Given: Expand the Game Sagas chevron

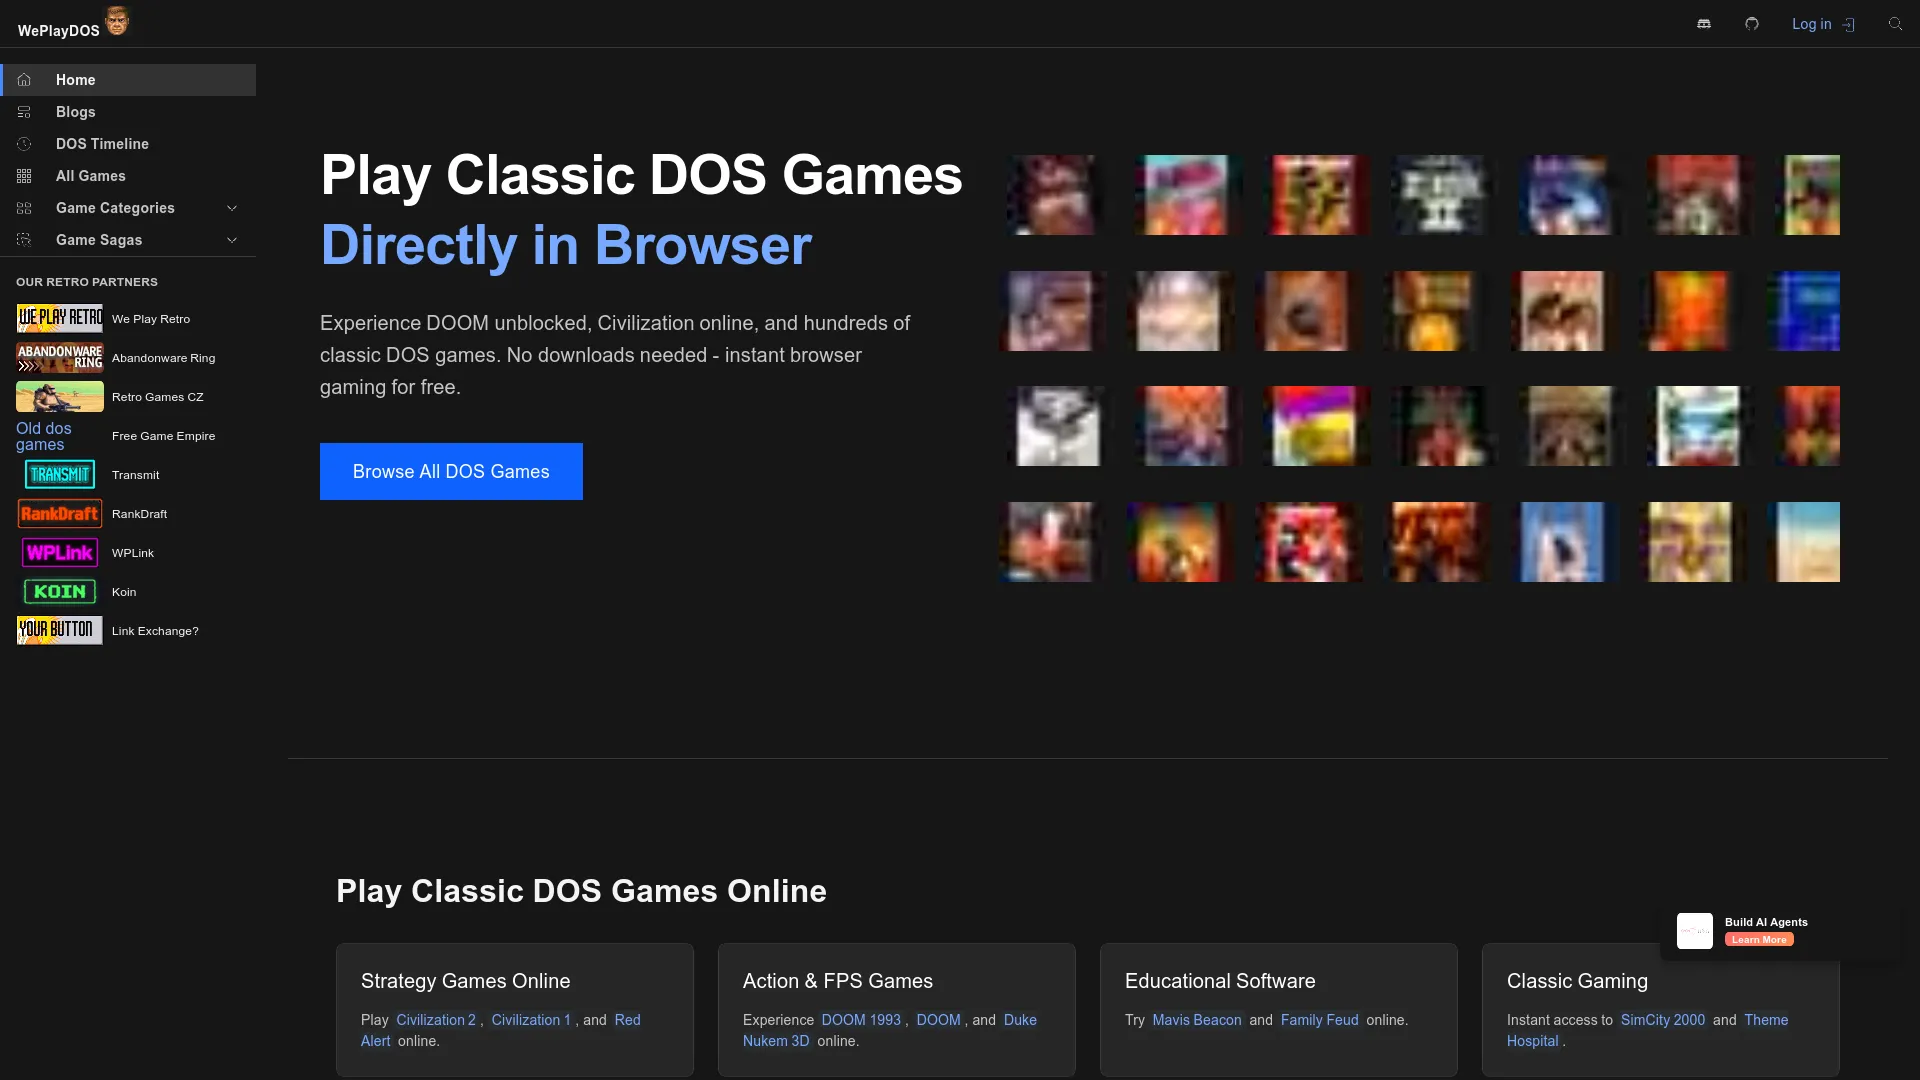Looking at the screenshot, I should pyautogui.click(x=232, y=240).
